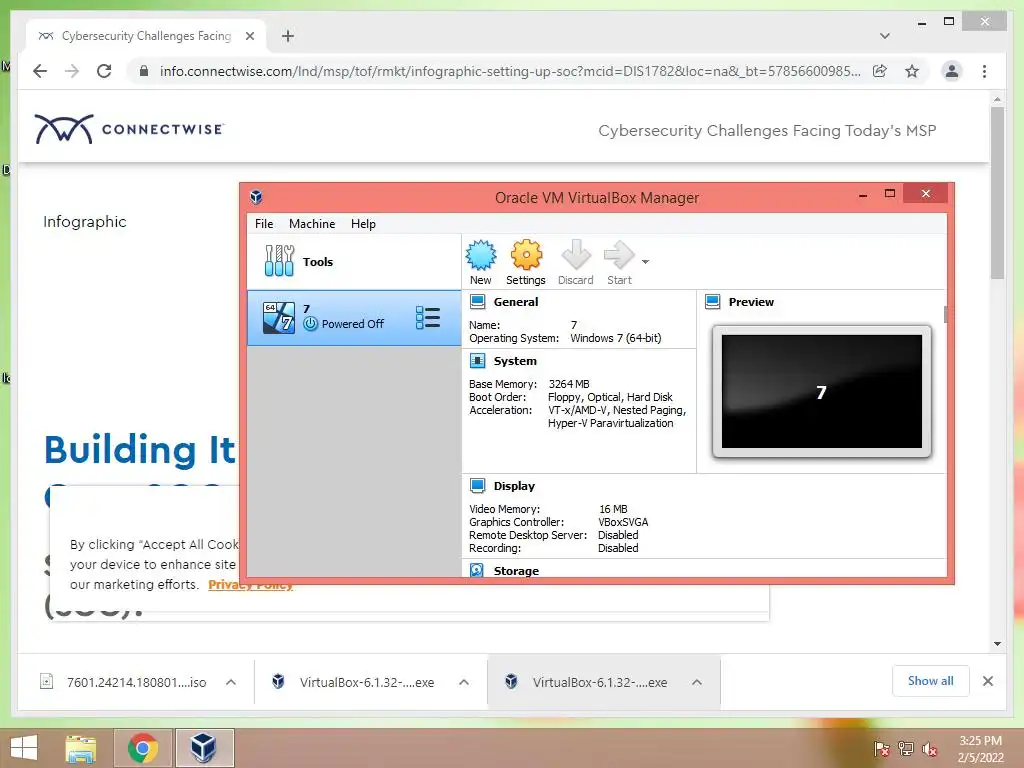Select the virtual machine named 7
This screenshot has width=1024, height=768.
pos(354,318)
